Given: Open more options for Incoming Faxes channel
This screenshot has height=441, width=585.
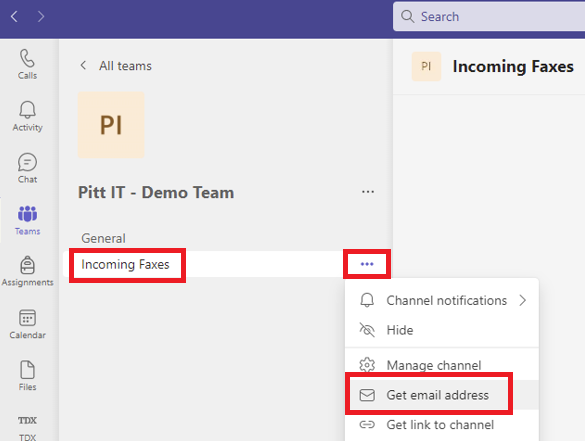Looking at the screenshot, I should point(367,264).
